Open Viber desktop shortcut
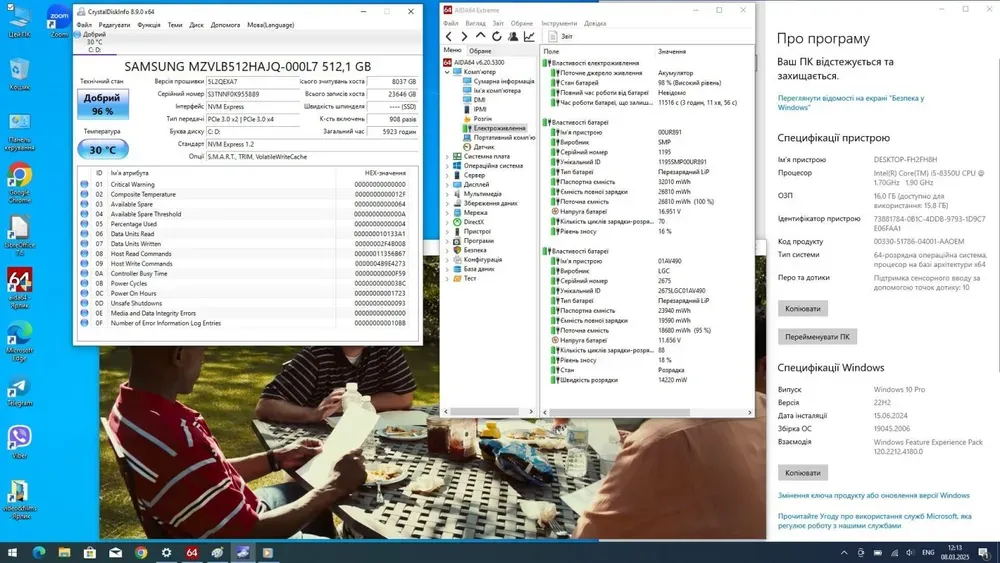 pyautogui.click(x=19, y=441)
